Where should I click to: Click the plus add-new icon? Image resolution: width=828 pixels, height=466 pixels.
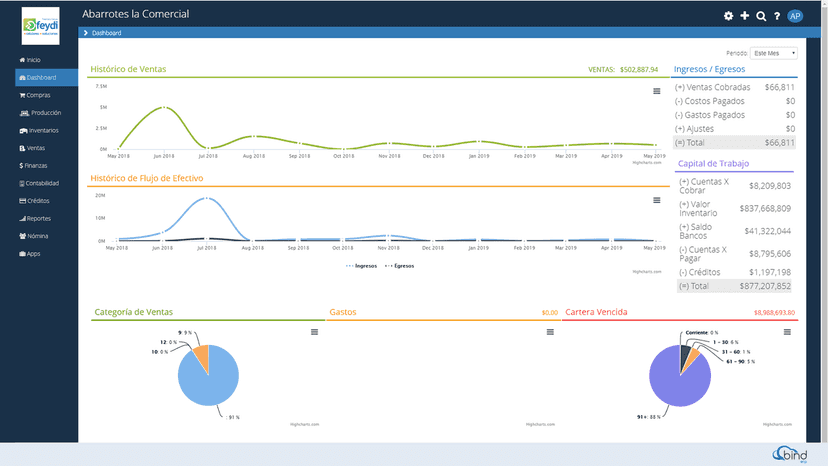tap(745, 16)
